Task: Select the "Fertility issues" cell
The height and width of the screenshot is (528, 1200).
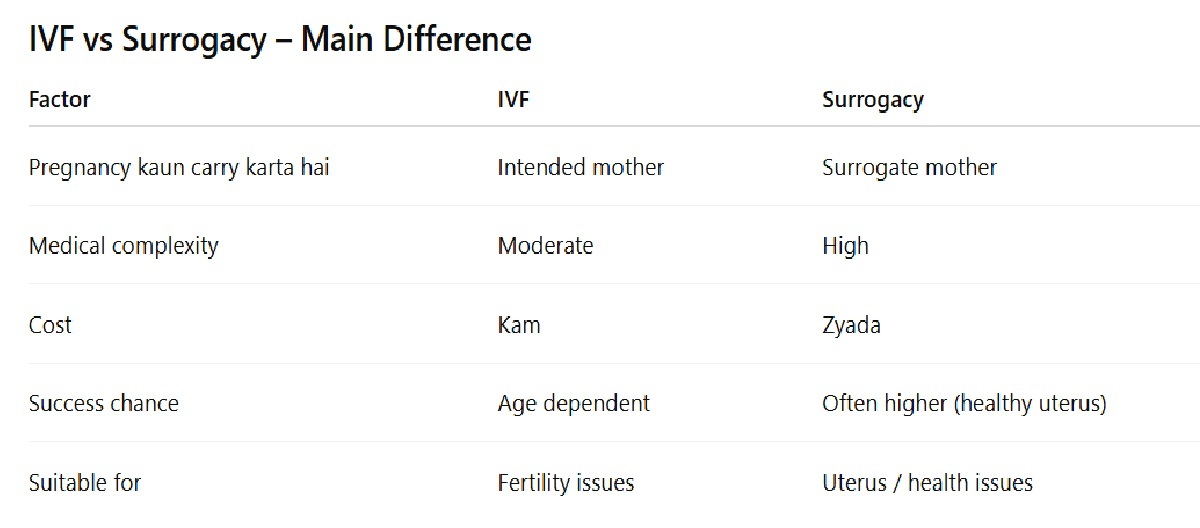Action: [x=565, y=483]
